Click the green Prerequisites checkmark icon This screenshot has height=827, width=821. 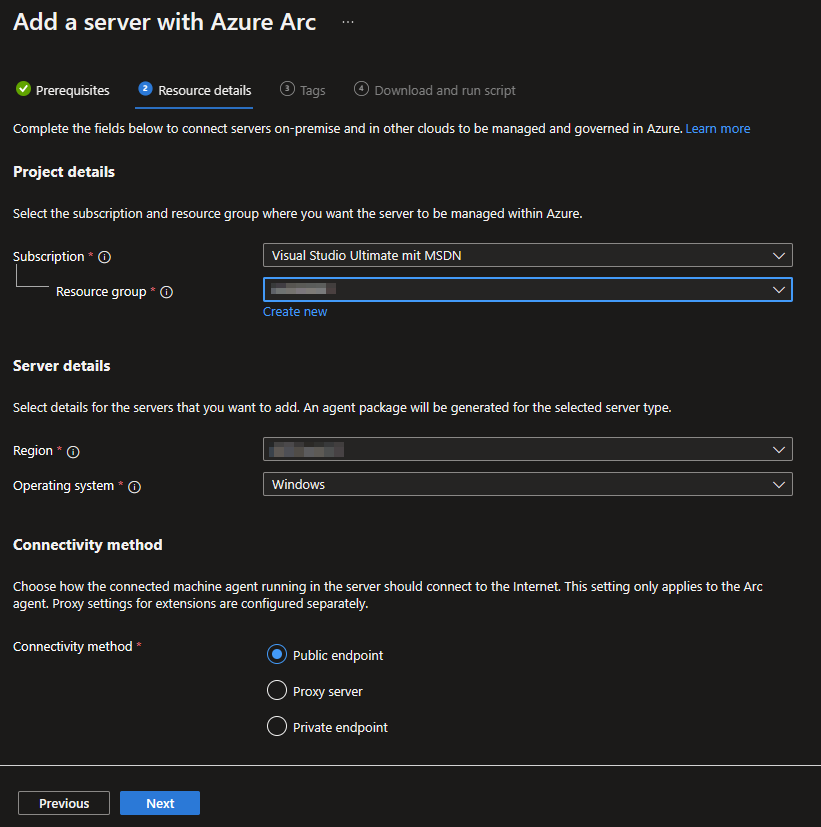23,89
